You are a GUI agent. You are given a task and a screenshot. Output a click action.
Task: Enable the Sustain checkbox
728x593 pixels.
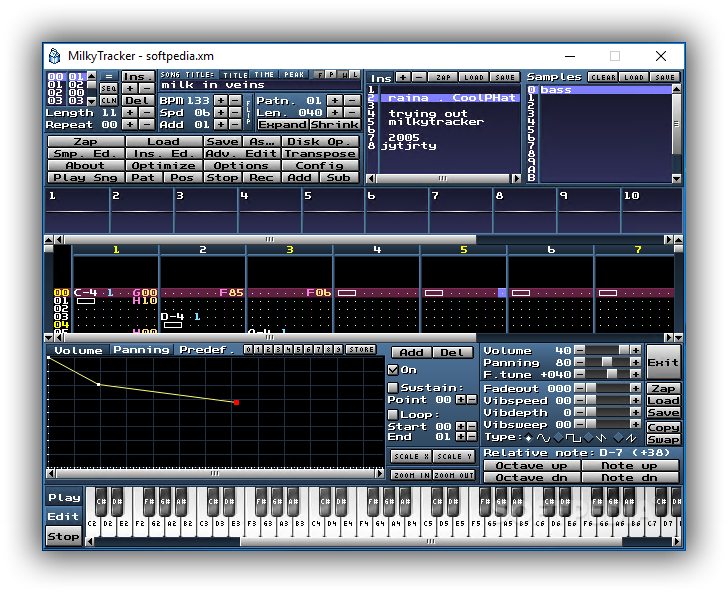tap(393, 388)
